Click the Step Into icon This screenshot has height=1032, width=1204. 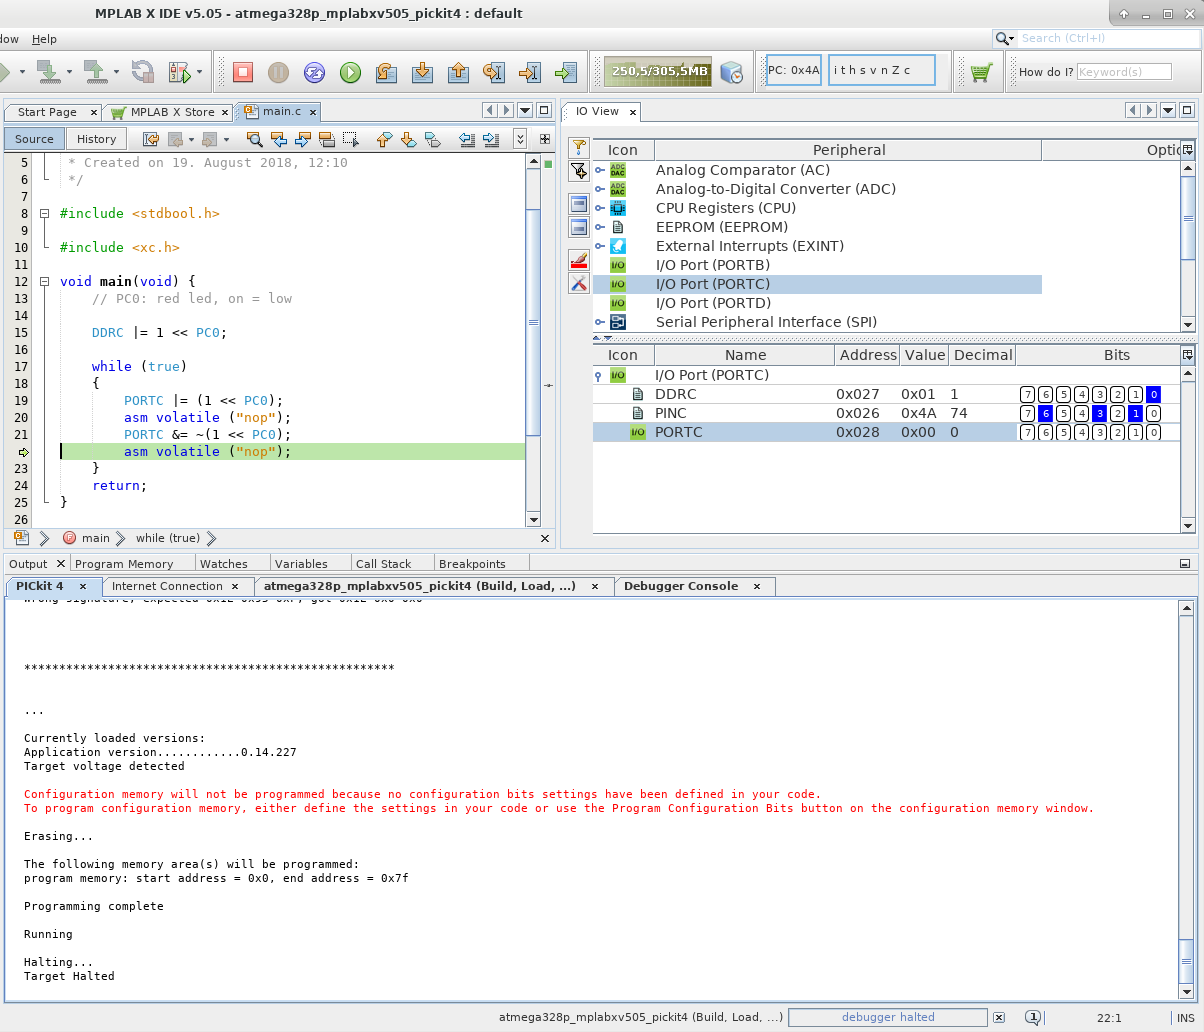422,72
